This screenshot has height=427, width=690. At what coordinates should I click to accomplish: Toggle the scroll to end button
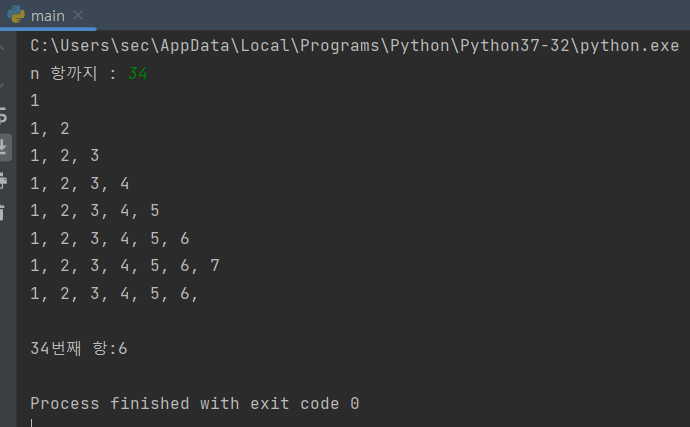click(4, 147)
